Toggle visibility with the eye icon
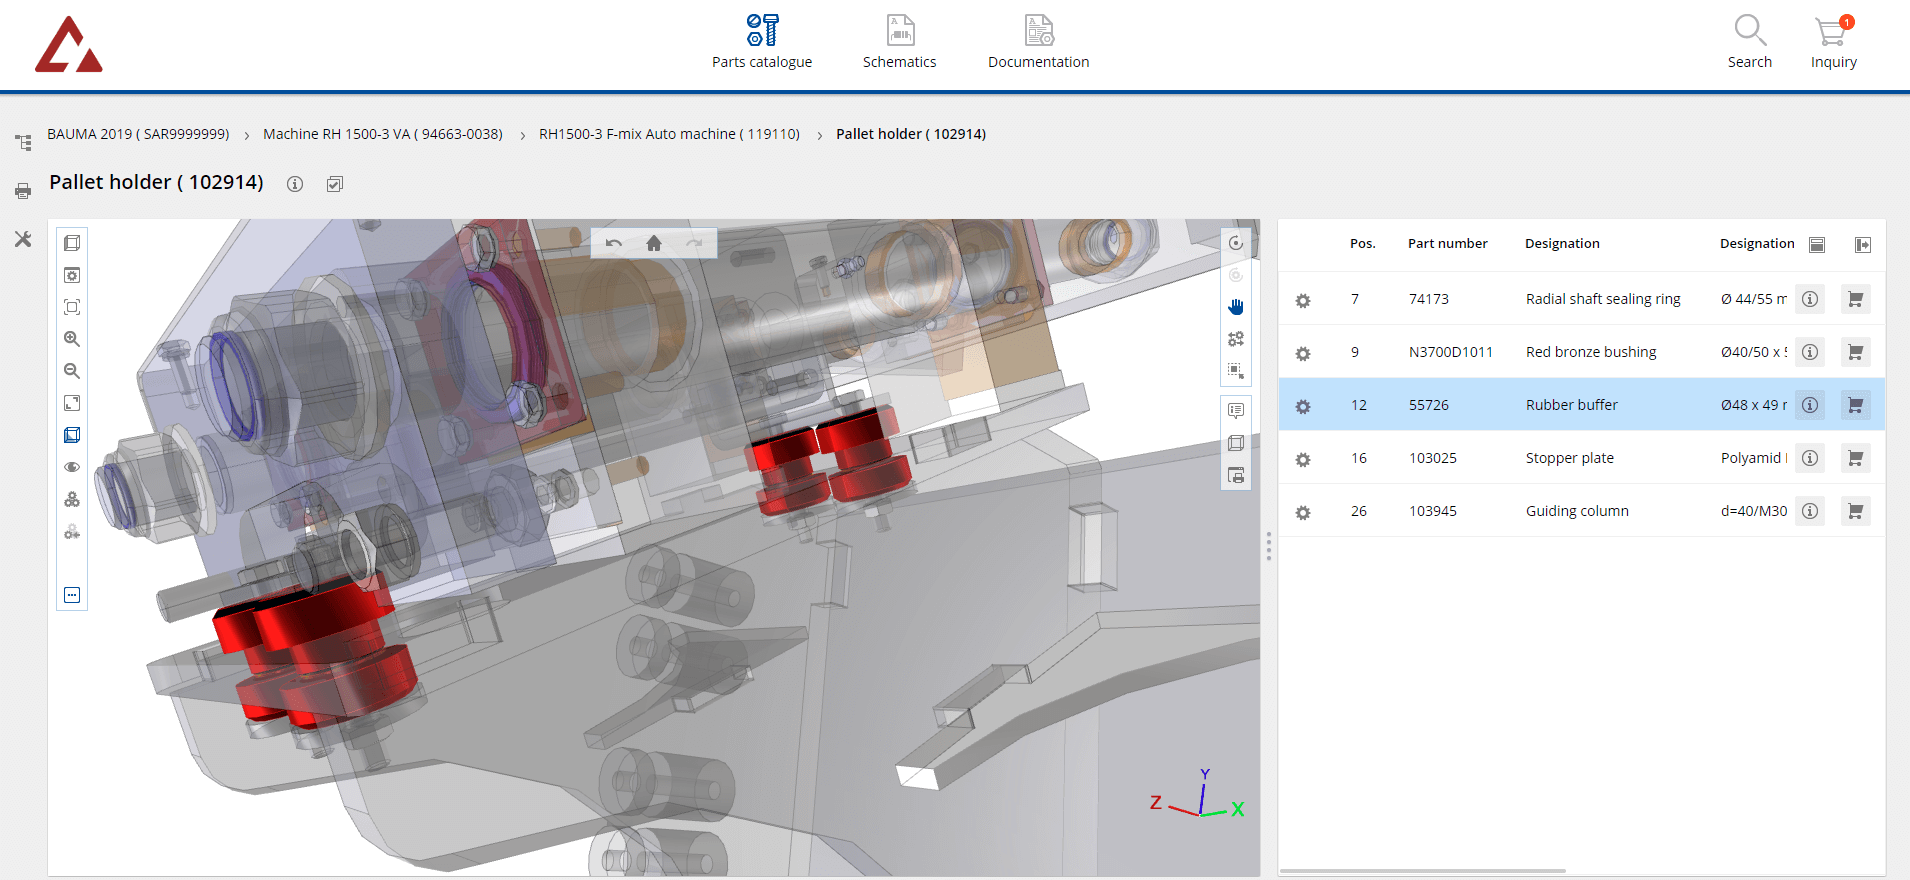This screenshot has height=880, width=1910. [72, 467]
